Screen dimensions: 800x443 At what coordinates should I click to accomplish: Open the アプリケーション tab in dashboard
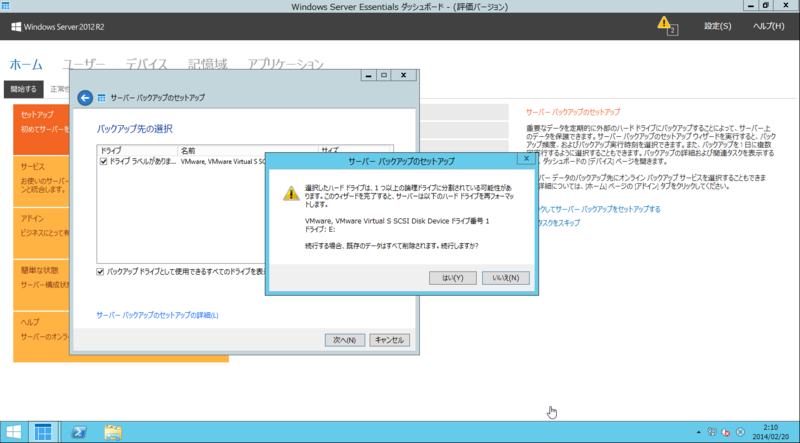pyautogui.click(x=285, y=64)
